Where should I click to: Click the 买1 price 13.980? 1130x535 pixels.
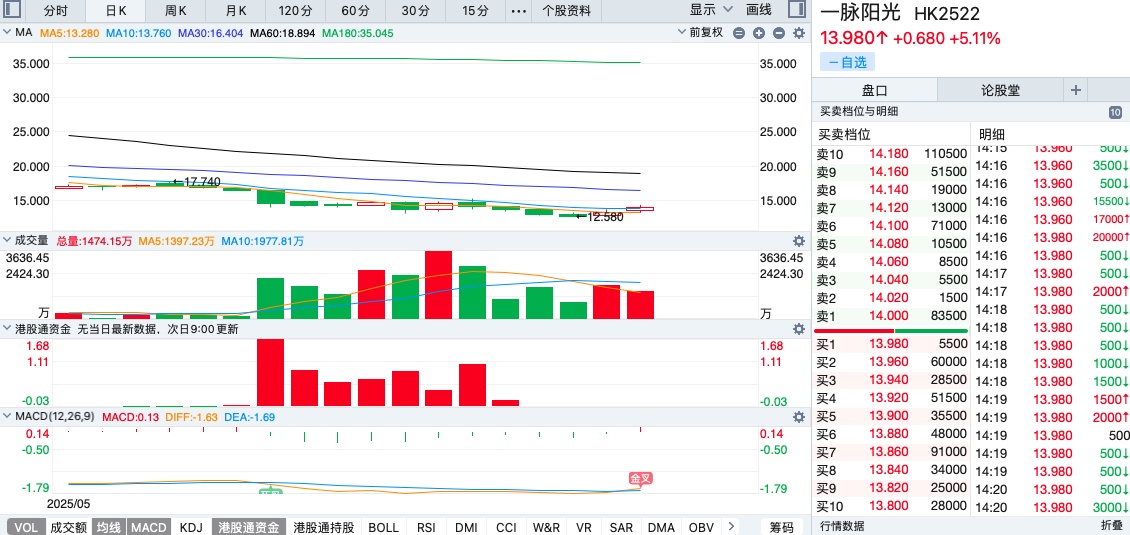889,344
